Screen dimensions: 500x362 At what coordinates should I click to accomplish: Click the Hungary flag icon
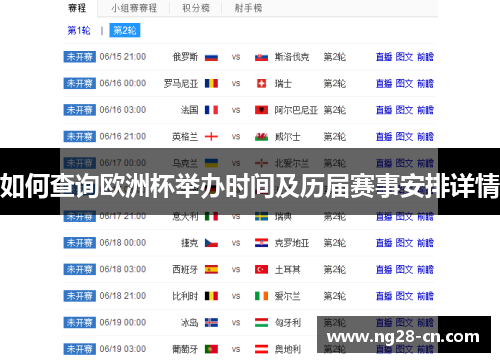[261, 323]
